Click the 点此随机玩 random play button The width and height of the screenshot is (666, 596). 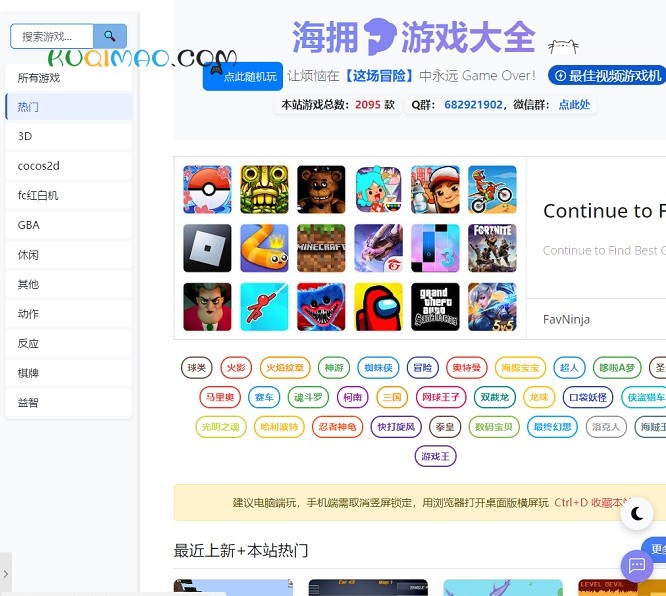tap(243, 76)
